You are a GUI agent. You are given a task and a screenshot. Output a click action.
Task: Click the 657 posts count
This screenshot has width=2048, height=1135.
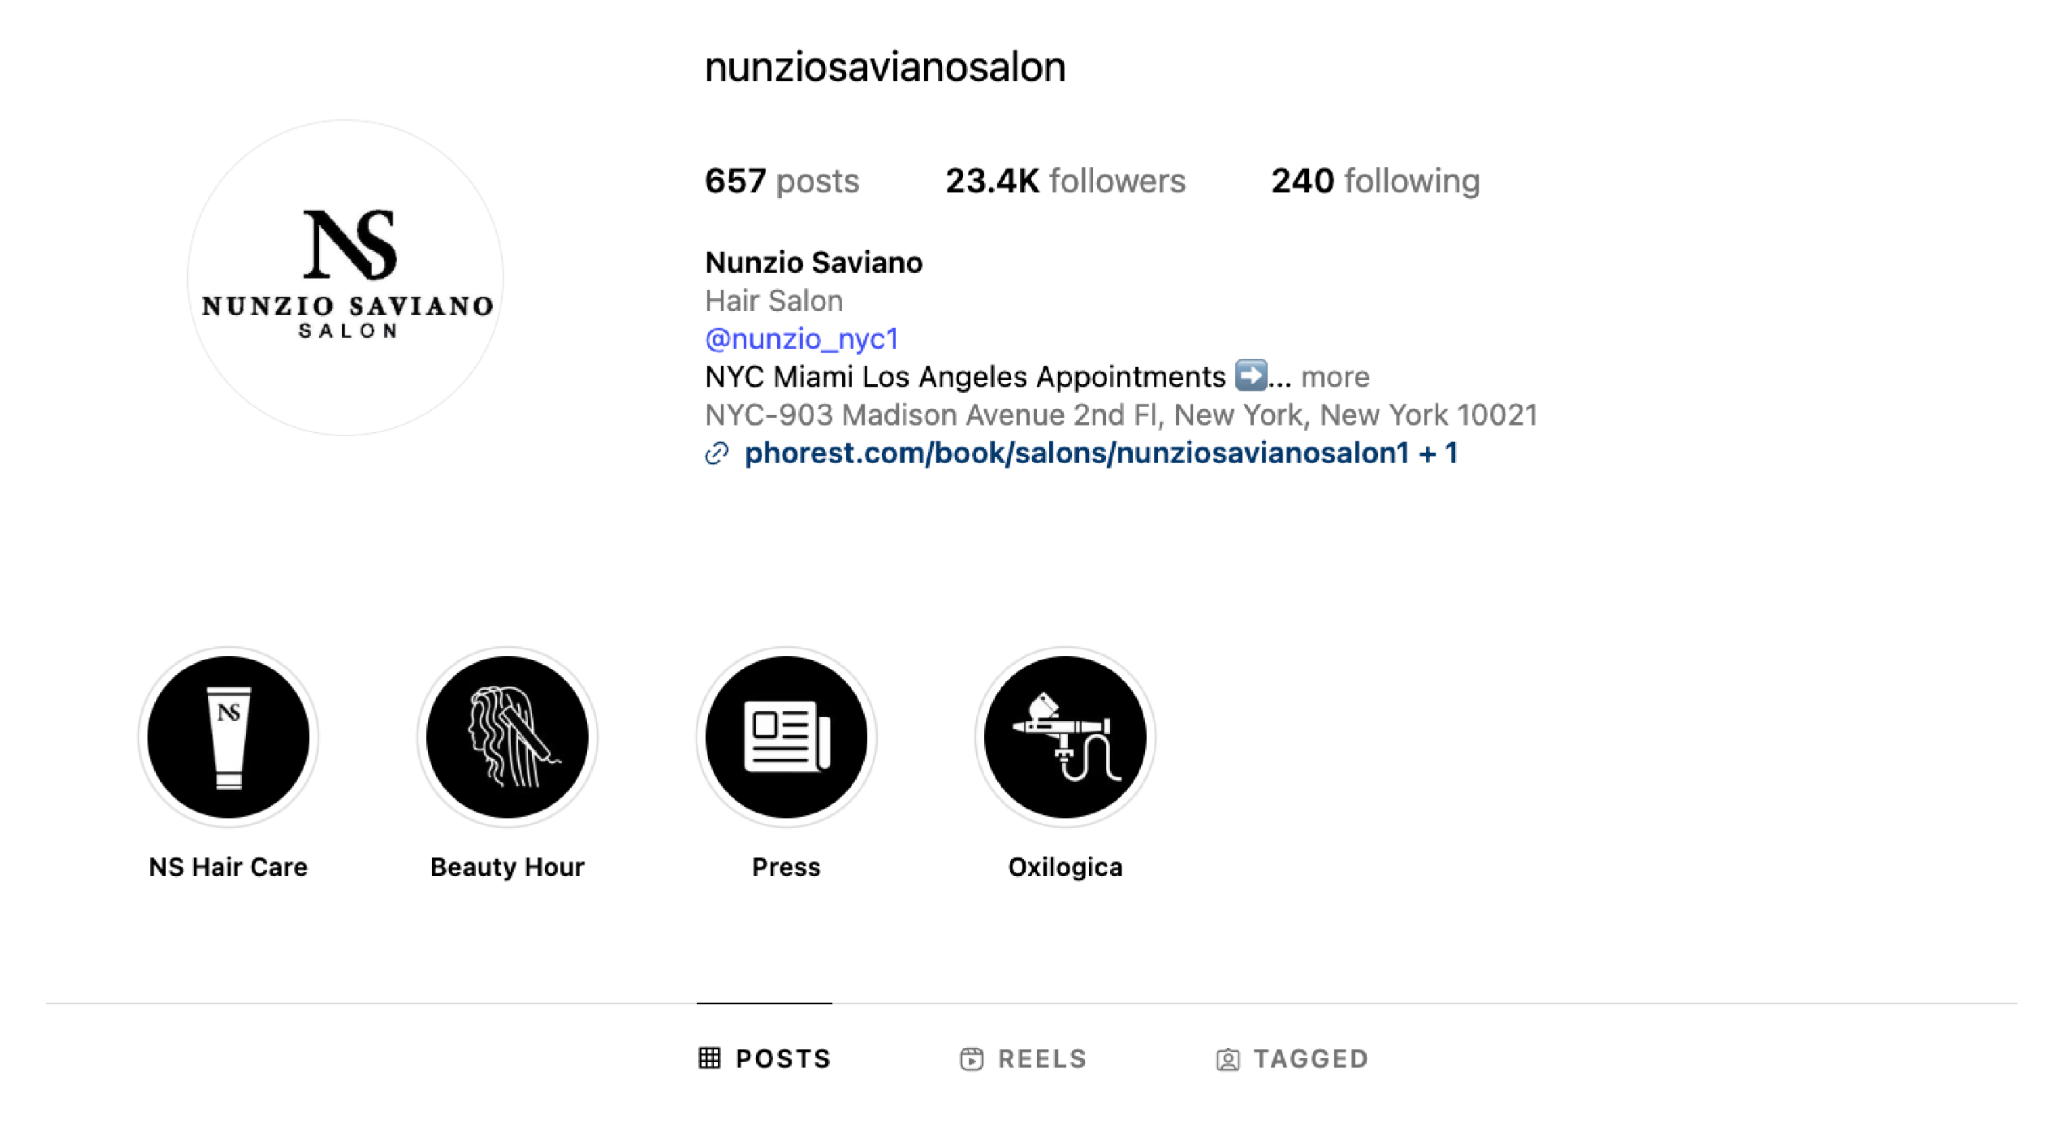(782, 181)
